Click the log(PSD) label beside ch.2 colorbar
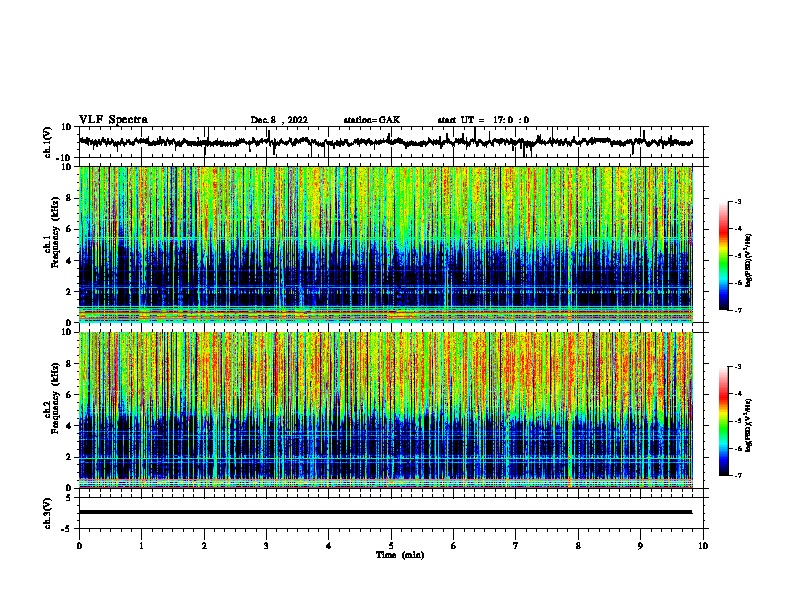Image resolution: width=792 pixels, height=612 pixels. pyautogui.click(x=749, y=426)
